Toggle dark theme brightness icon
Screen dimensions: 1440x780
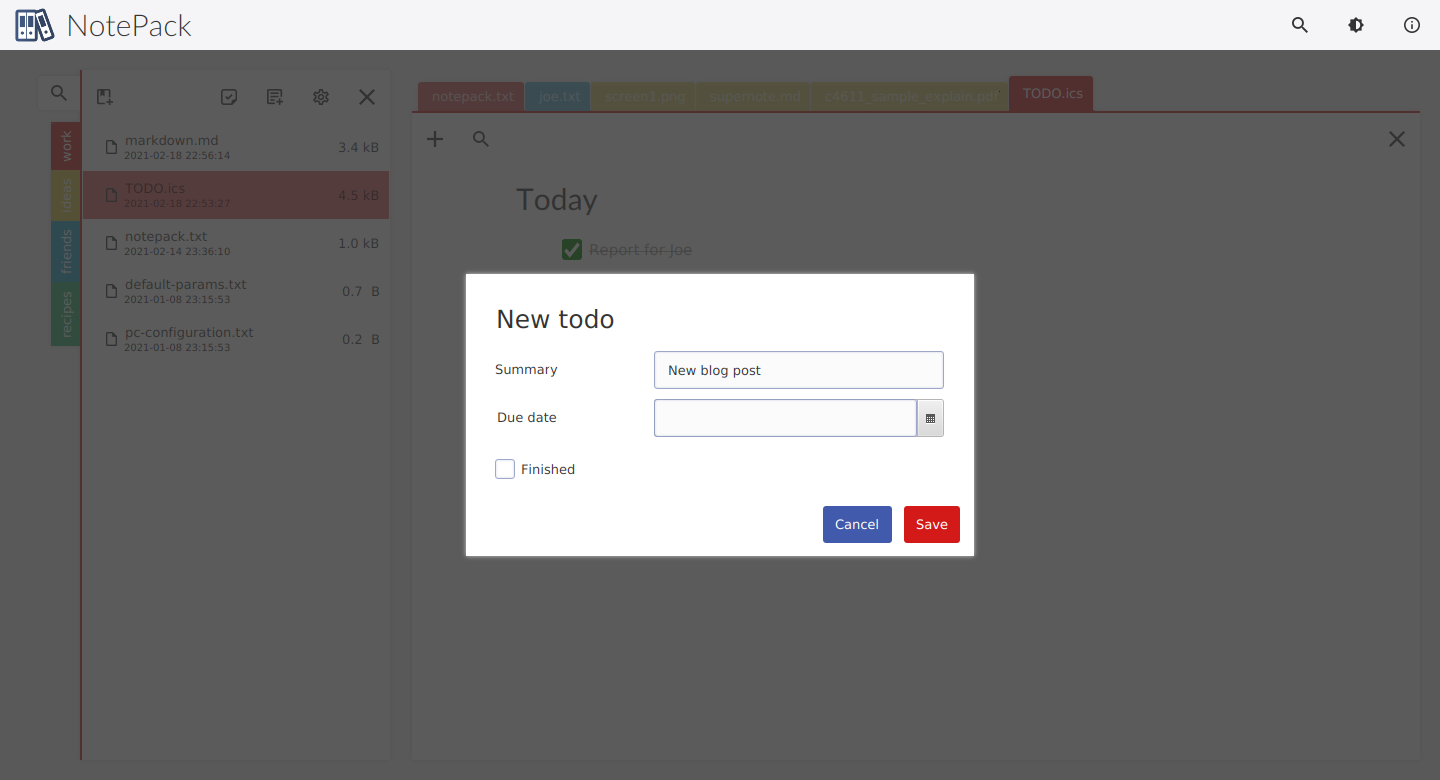pos(1356,25)
